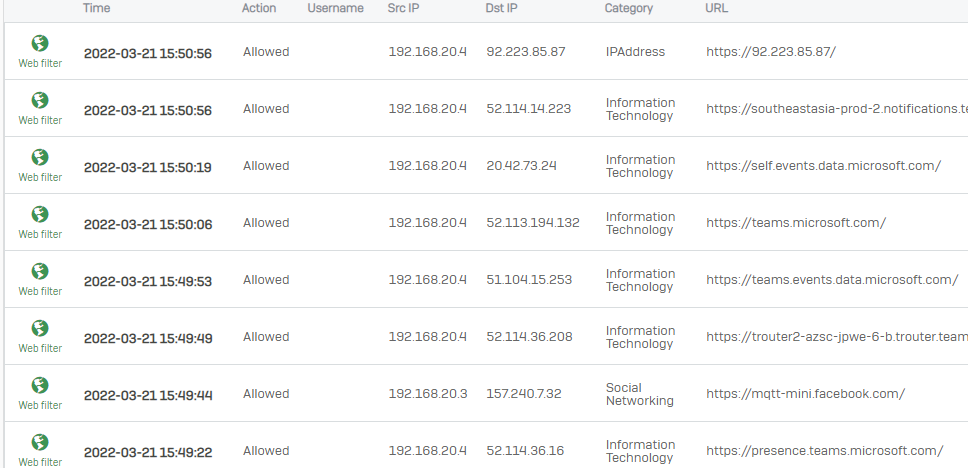The height and width of the screenshot is (468, 968).
Task: Select destination IP 157.240.7.32
Action: pyautogui.click(x=524, y=394)
